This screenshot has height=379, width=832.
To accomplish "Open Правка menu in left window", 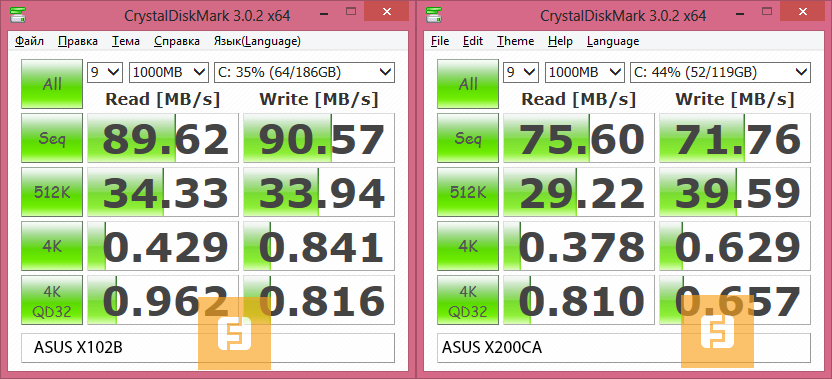I will (x=77, y=41).
